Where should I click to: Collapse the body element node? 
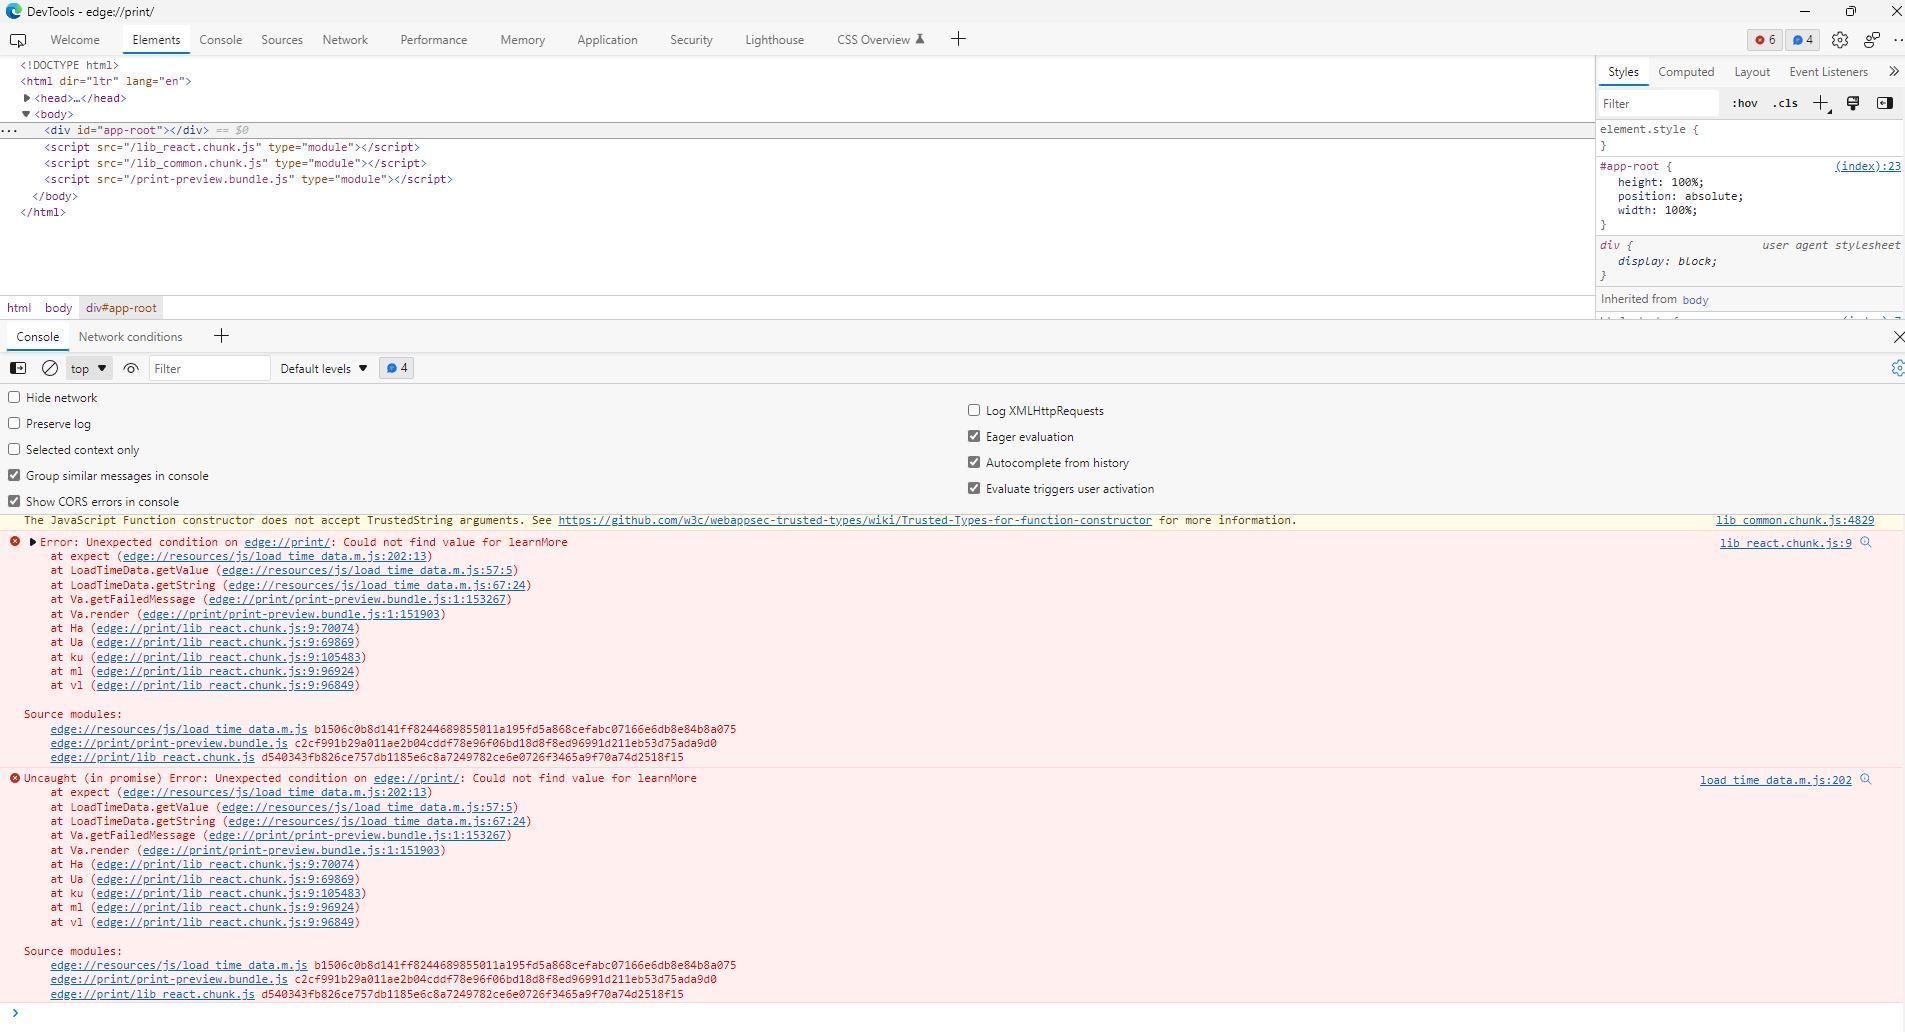27,114
